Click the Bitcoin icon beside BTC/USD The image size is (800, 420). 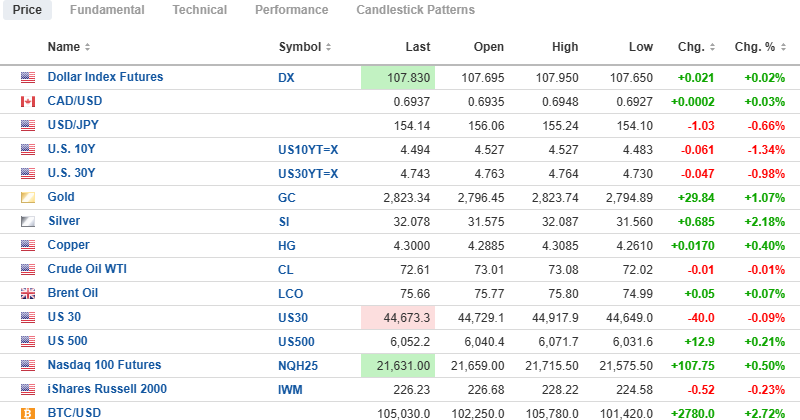[x=28, y=413]
